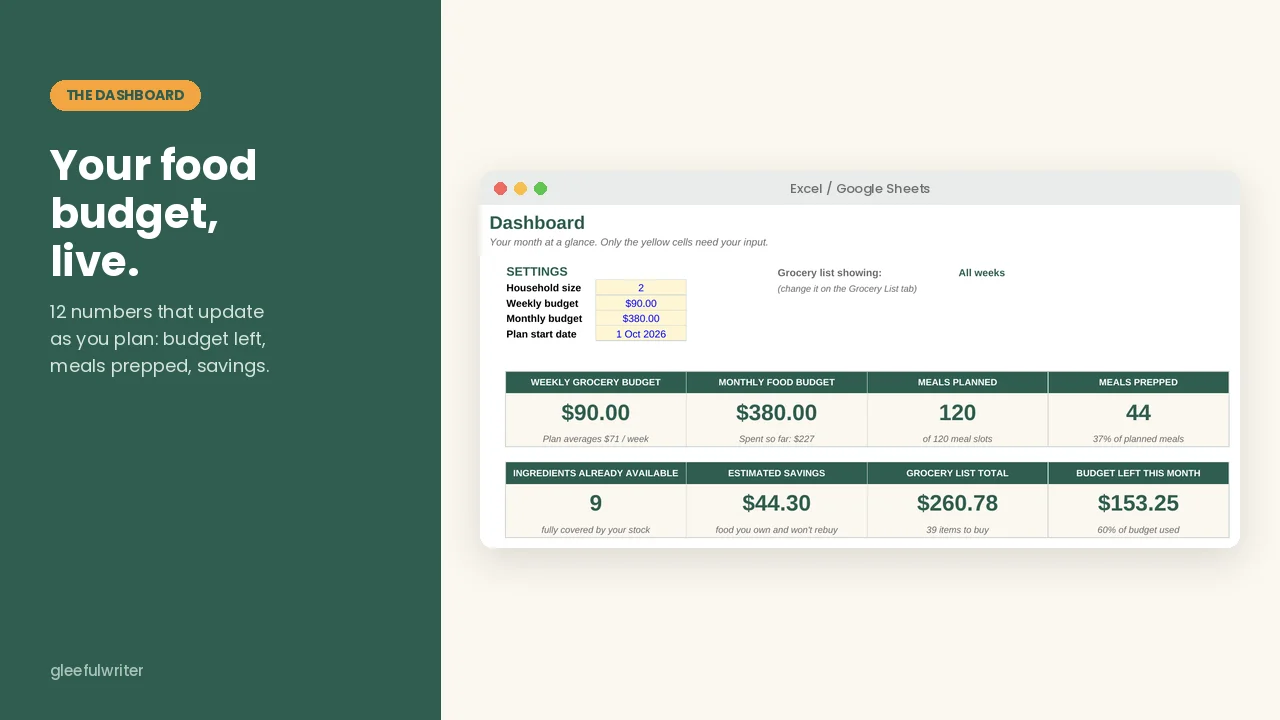1280x720 pixels.
Task: Click the $44.30 estimated savings value
Action: tap(777, 503)
